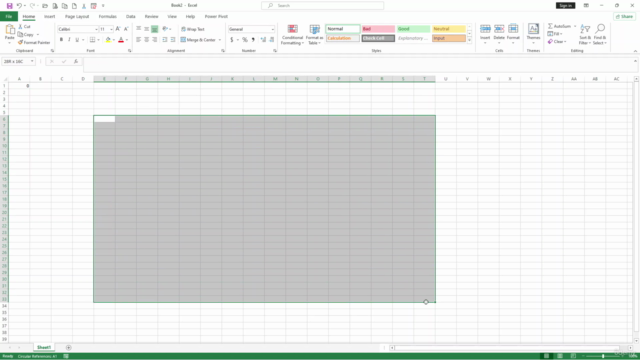Viewport: 640px width, 360px height.
Task: Click the Insert Function fx icon
Action: coord(76,61)
